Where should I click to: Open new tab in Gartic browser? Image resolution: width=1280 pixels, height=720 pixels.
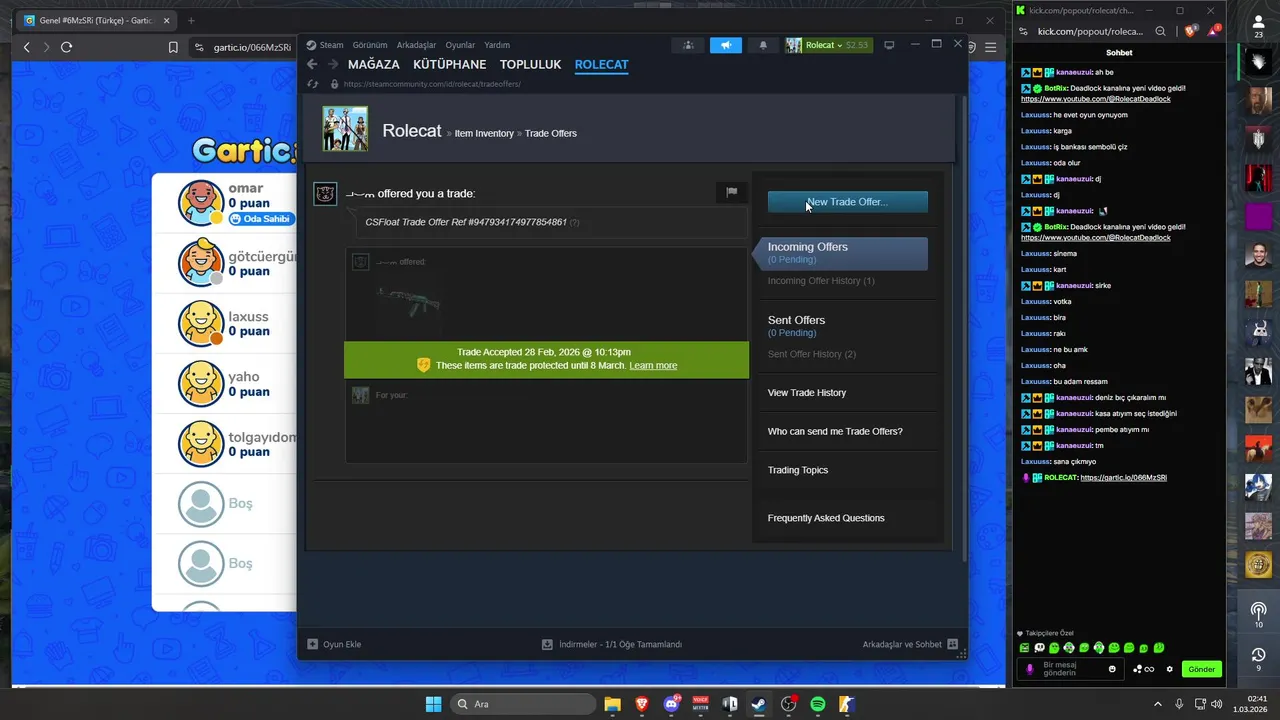(191, 20)
